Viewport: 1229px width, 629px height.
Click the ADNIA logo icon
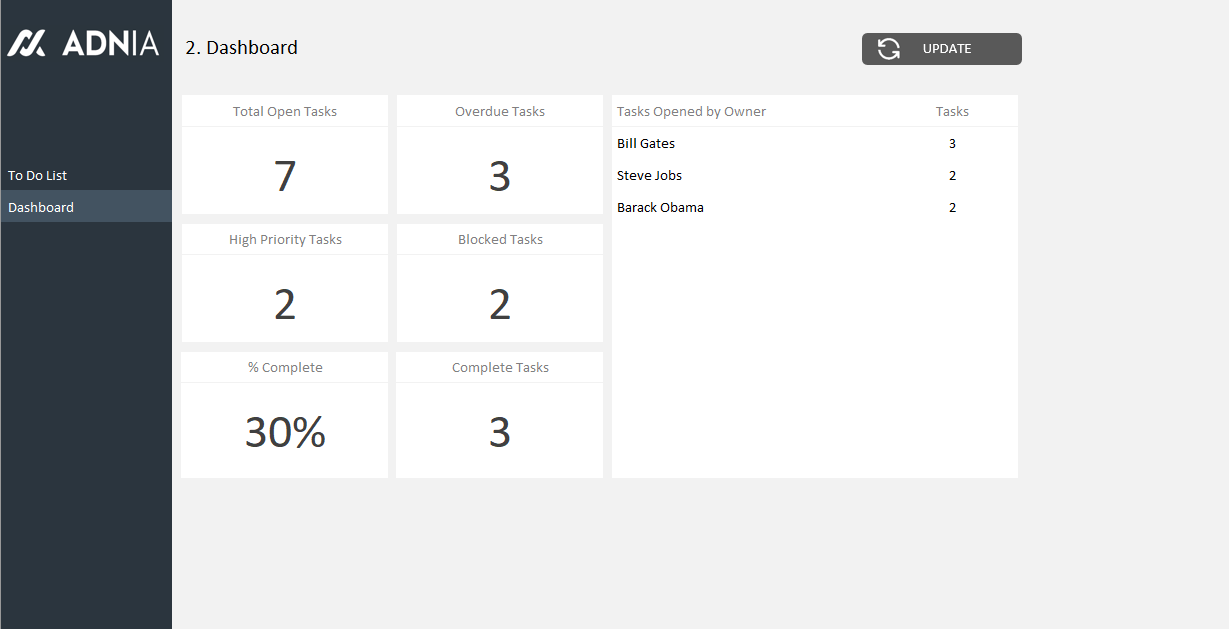pyautogui.click(x=27, y=43)
